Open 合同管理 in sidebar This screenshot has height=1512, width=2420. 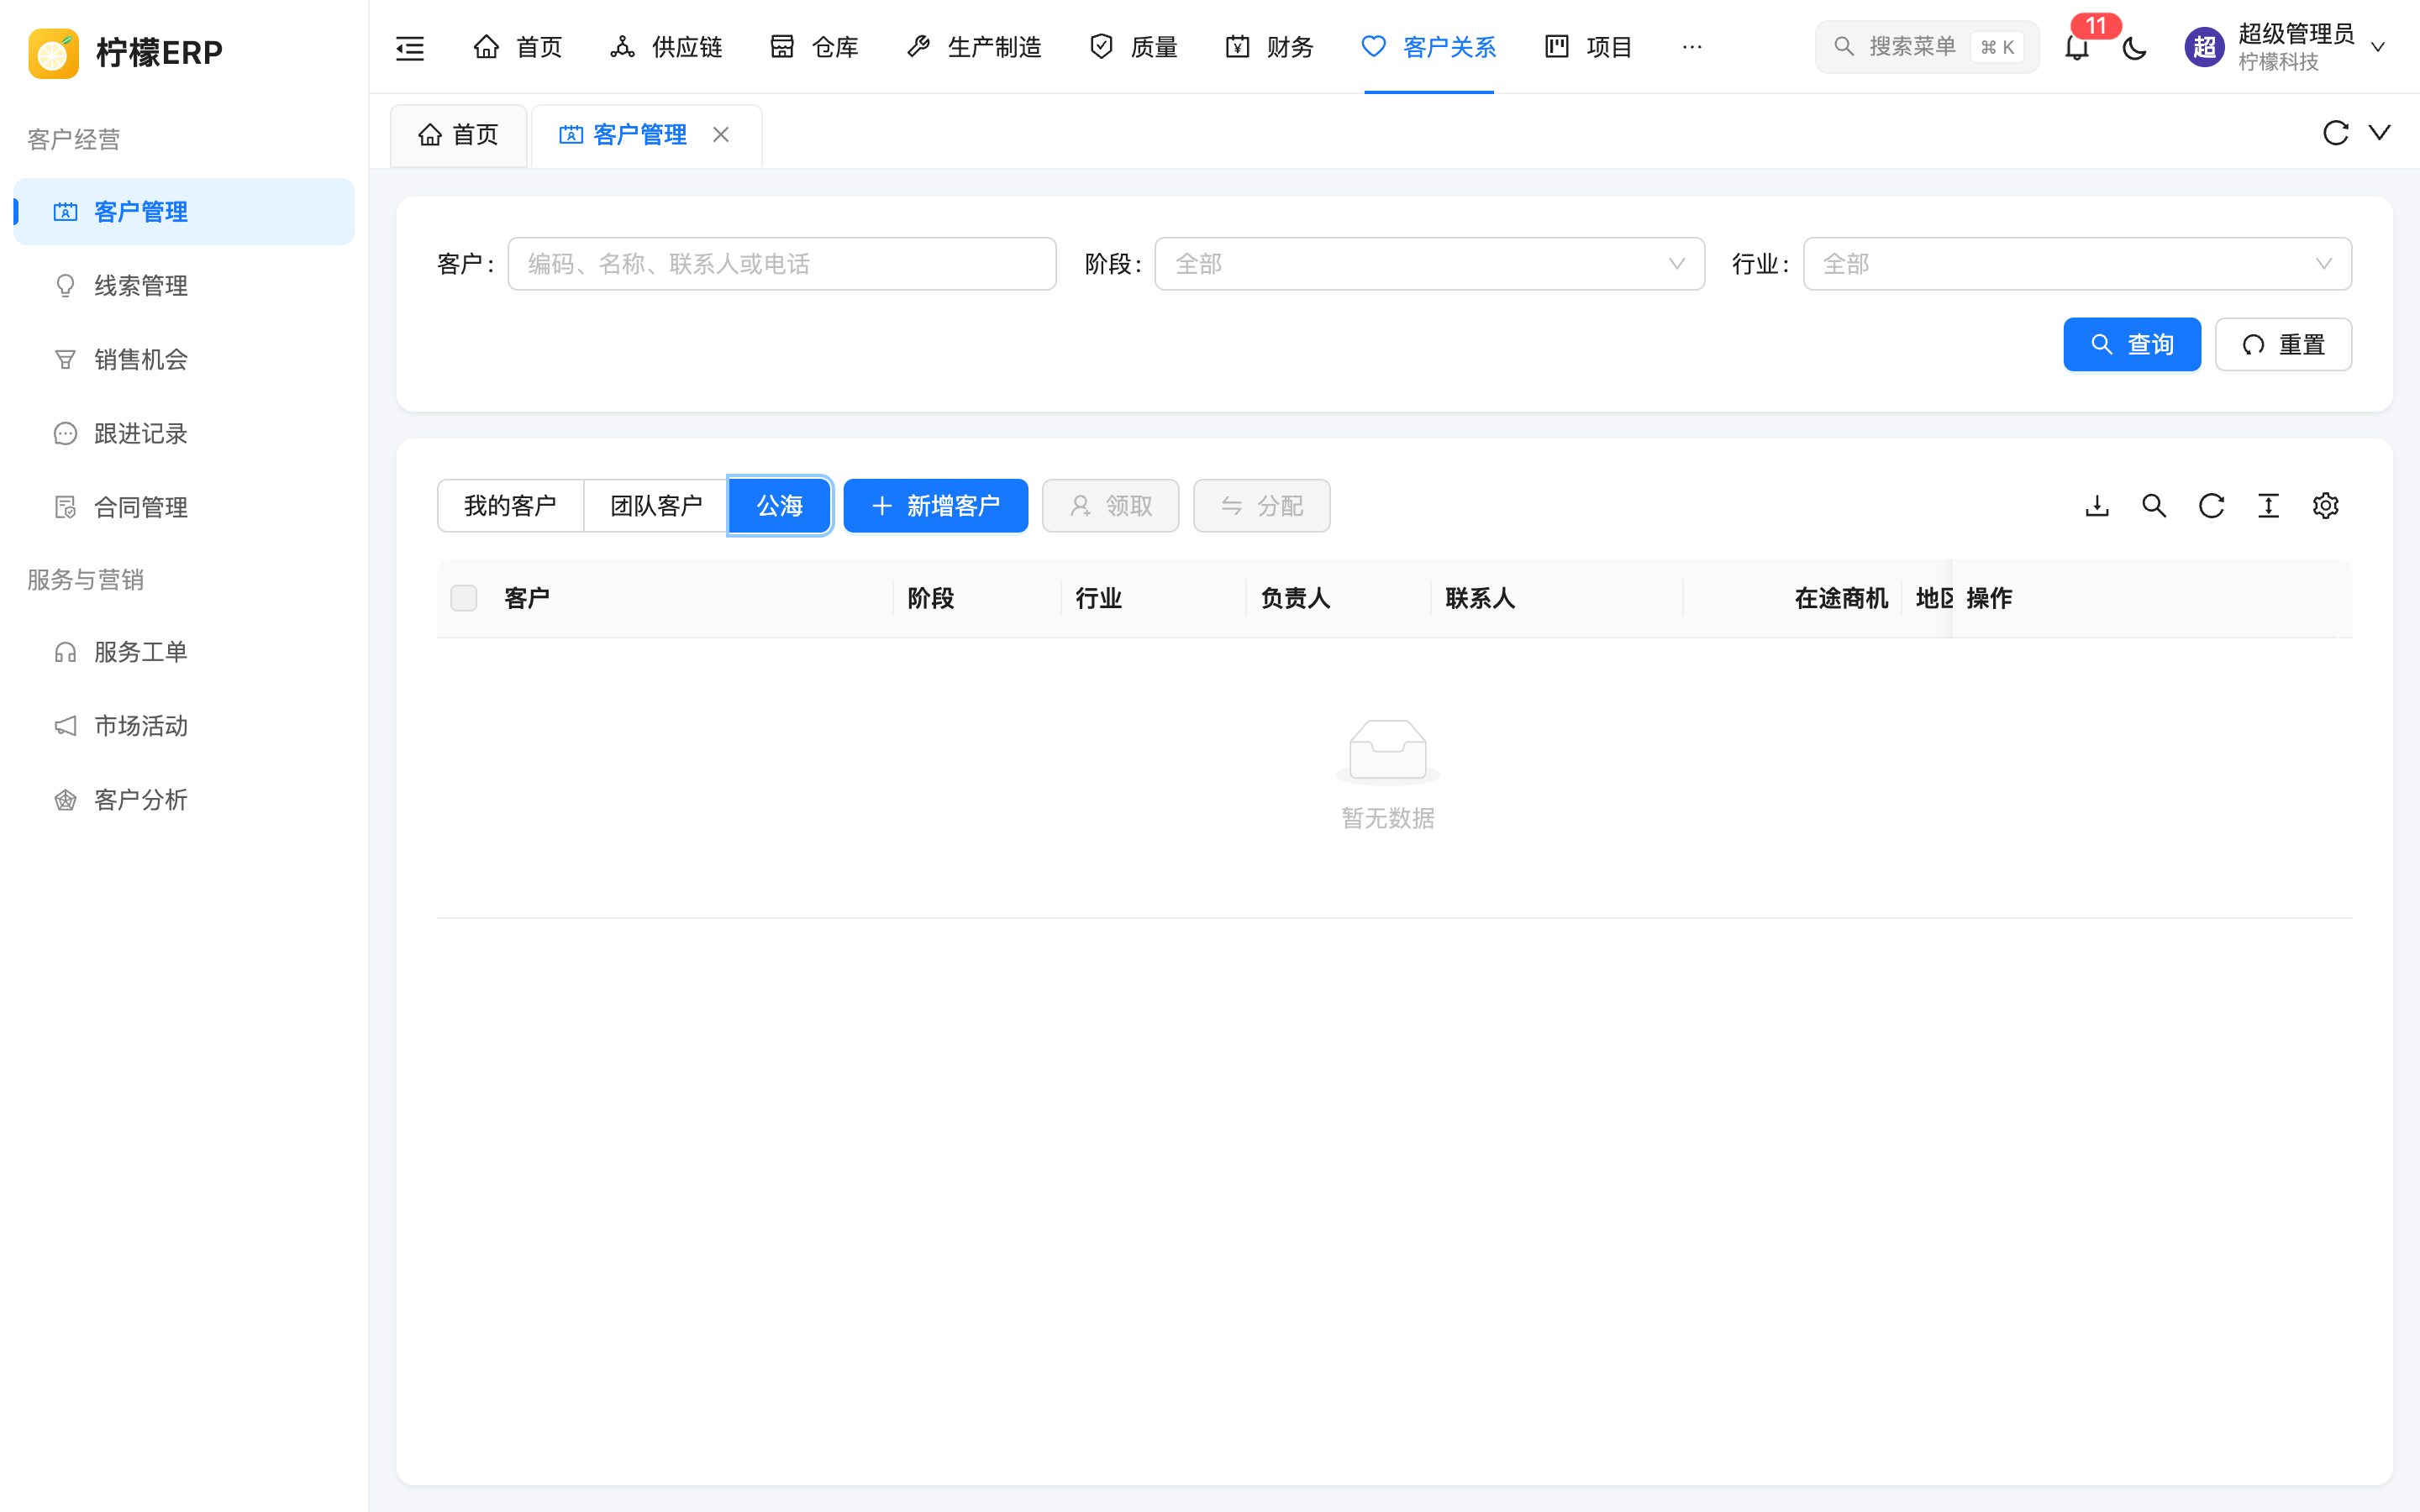[184, 508]
